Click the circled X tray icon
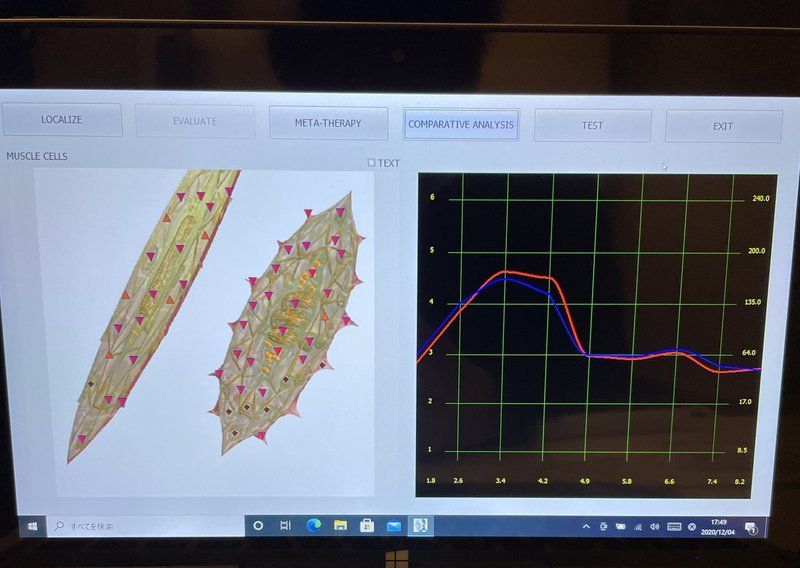Screen dimensions: 800x568 (x=692, y=527)
